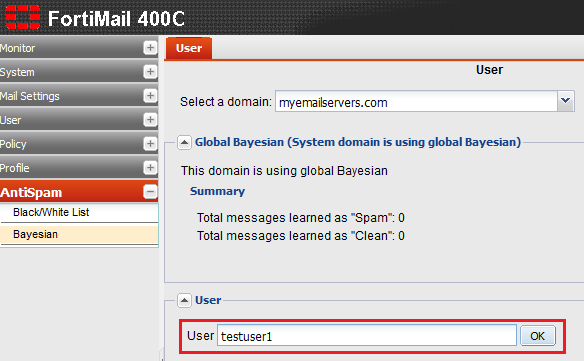Open the Profile sidebar menu

(x=79, y=168)
